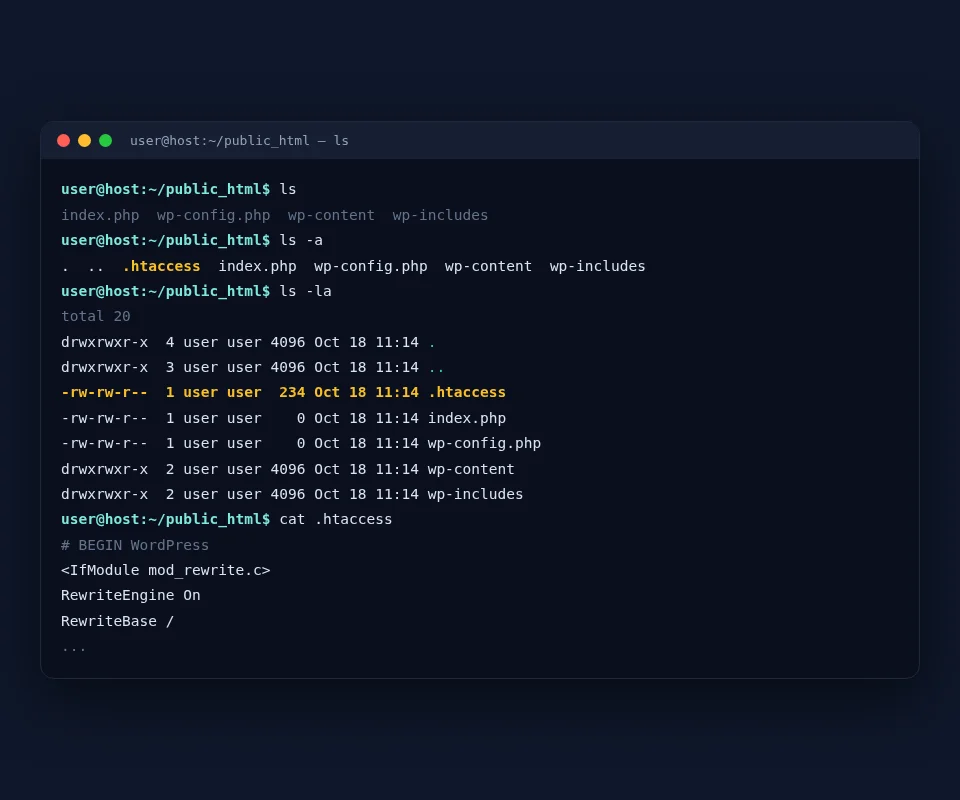Click the file size "234" in the .htaccess row
Screen dimensions: 960x800
coord(292,392)
